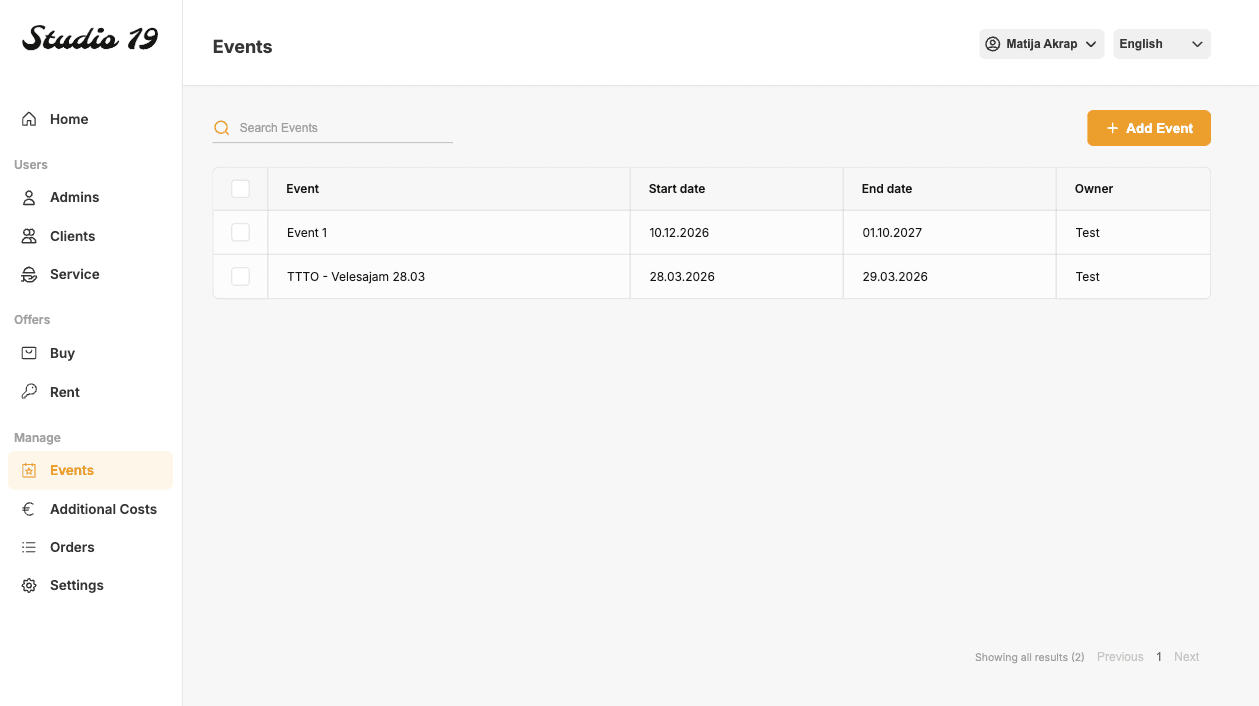Click the search magnifier icon
This screenshot has width=1259, height=706.
click(221, 128)
